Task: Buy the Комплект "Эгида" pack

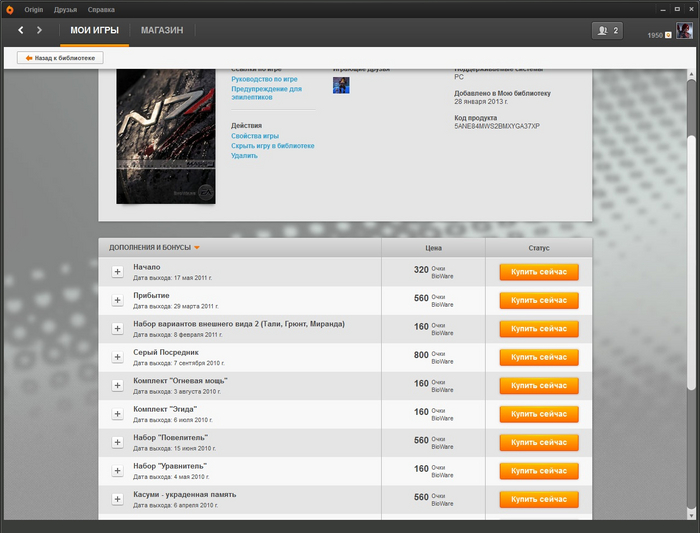Action: coord(539,414)
